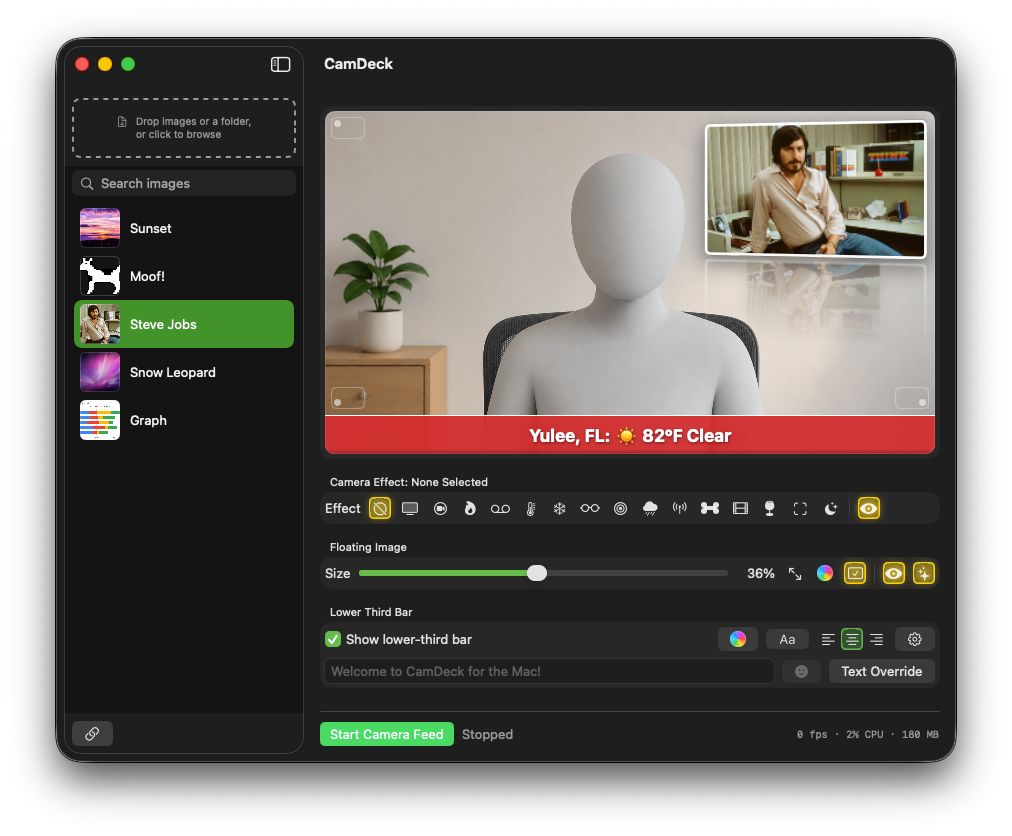The height and width of the screenshot is (836, 1012).
Task: Toggle camera effect visibility eye
Action: 869,509
